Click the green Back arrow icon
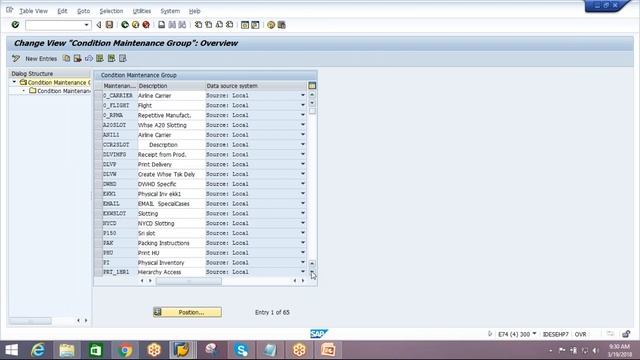Image resolution: width=640 pixels, height=360 pixels. [x=125, y=25]
